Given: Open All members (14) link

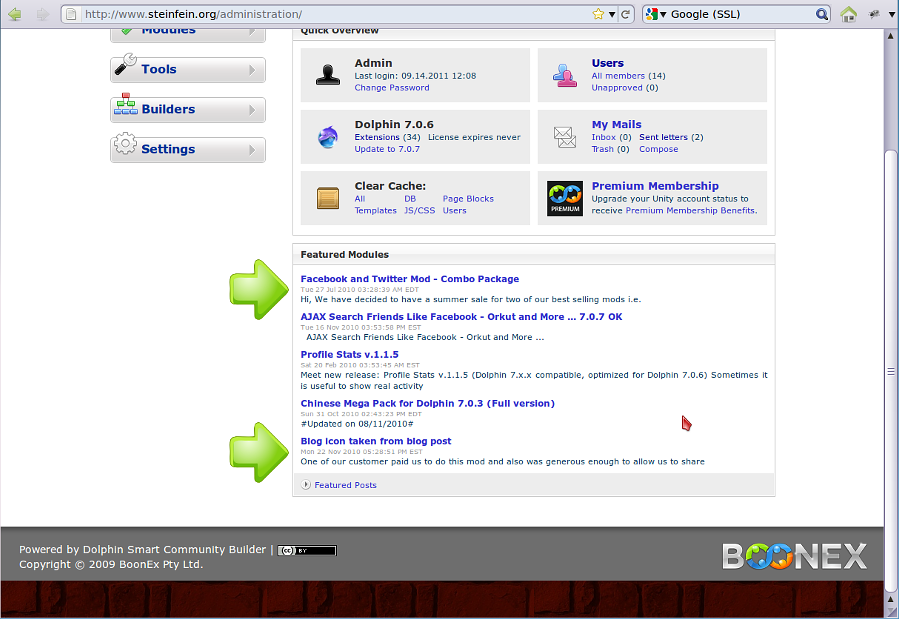Looking at the screenshot, I should click(x=628, y=76).
